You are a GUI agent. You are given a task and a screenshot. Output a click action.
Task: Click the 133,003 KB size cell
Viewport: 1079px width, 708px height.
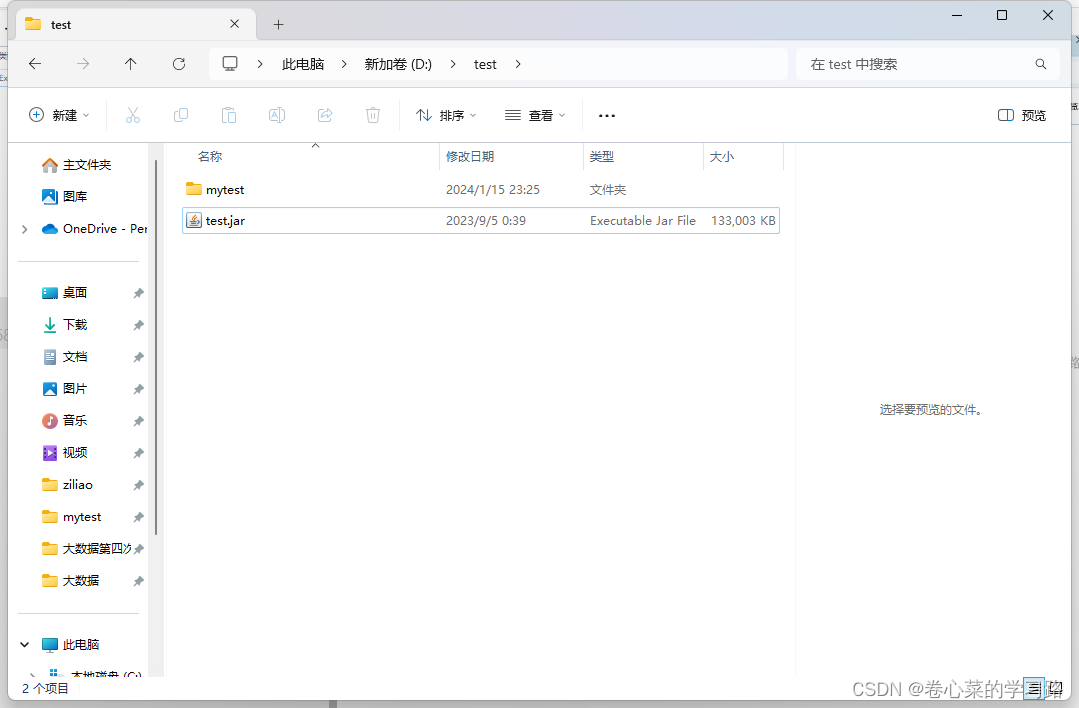point(743,220)
